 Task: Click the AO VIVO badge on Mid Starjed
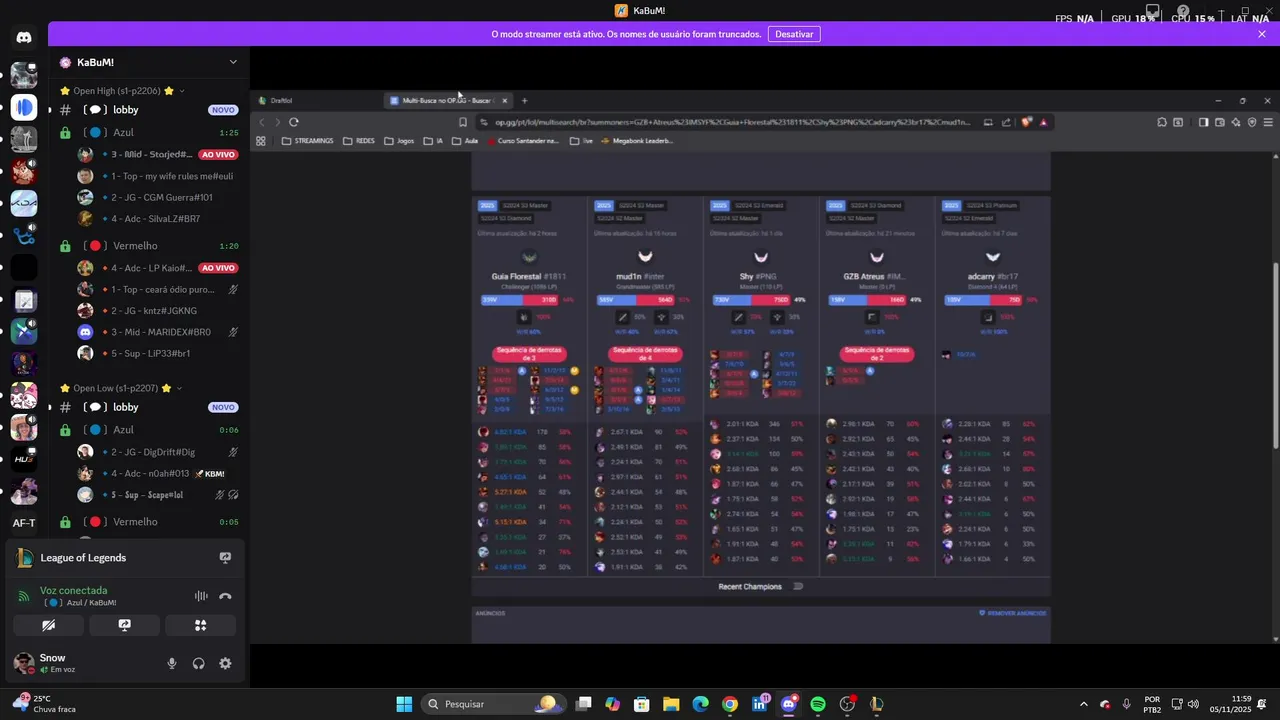(218, 155)
